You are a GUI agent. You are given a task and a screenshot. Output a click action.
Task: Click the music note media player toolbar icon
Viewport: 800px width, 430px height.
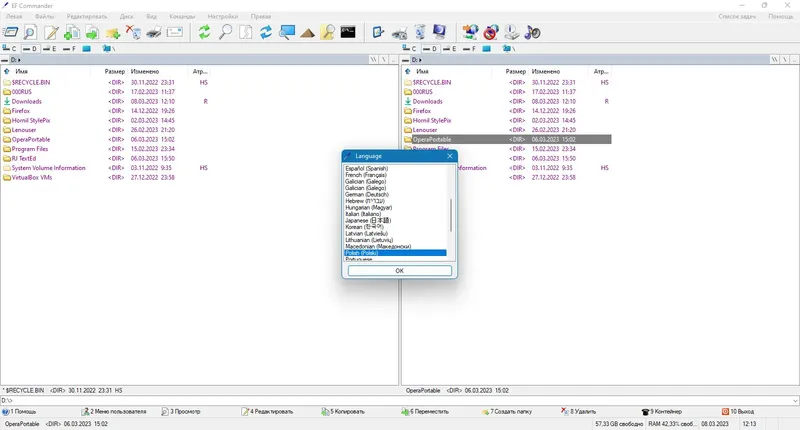[x=532, y=33]
